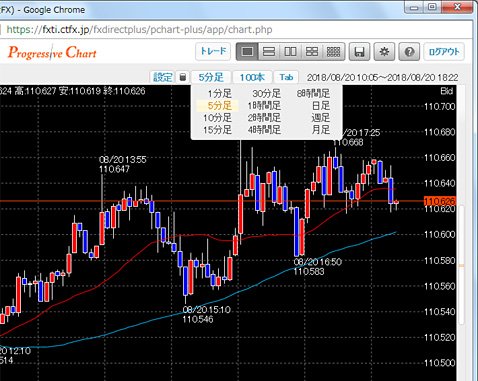Open the 設定 chart settings button
The width and height of the screenshot is (478, 381).
click(x=162, y=77)
